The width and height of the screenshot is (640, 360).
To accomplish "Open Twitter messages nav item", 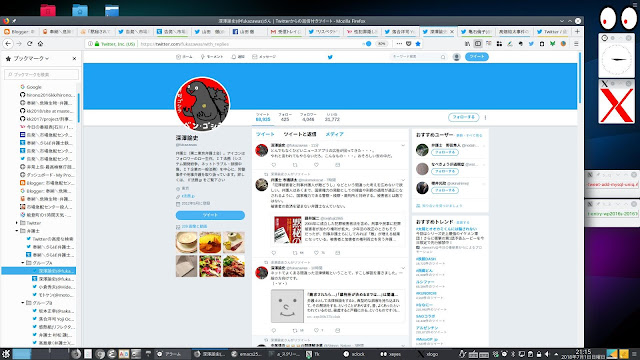I will coord(264,57).
